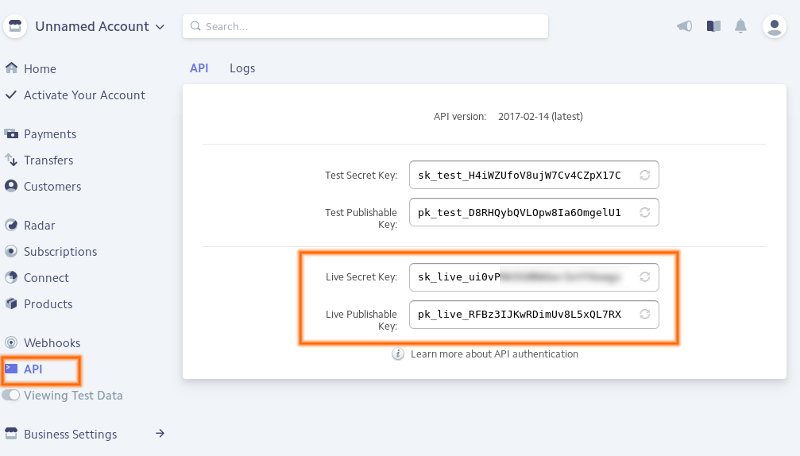The height and width of the screenshot is (456, 800).
Task: Click the user profile avatar icon
Action: pos(774,27)
